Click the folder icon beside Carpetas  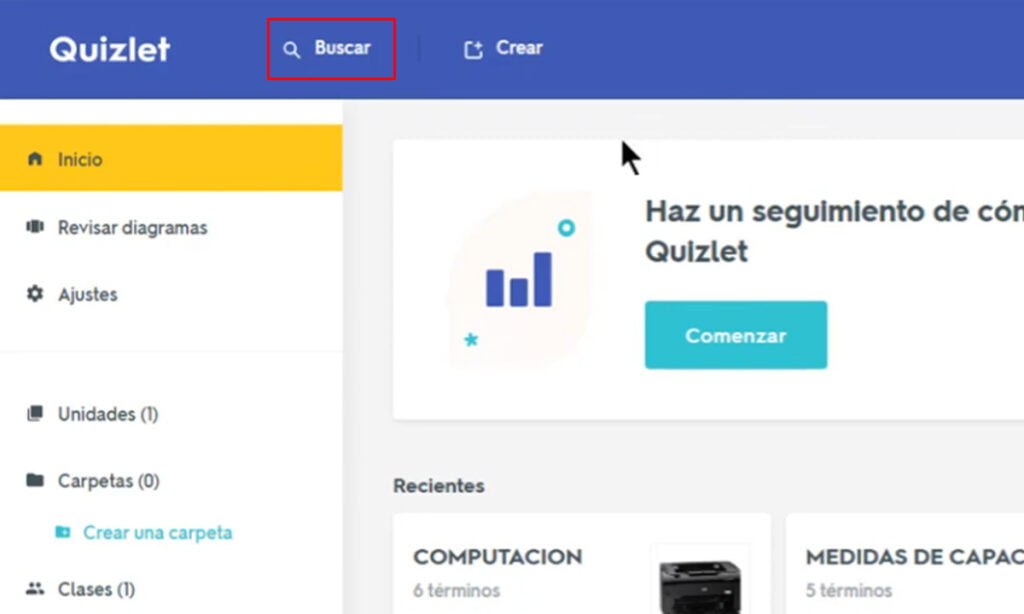[35, 480]
